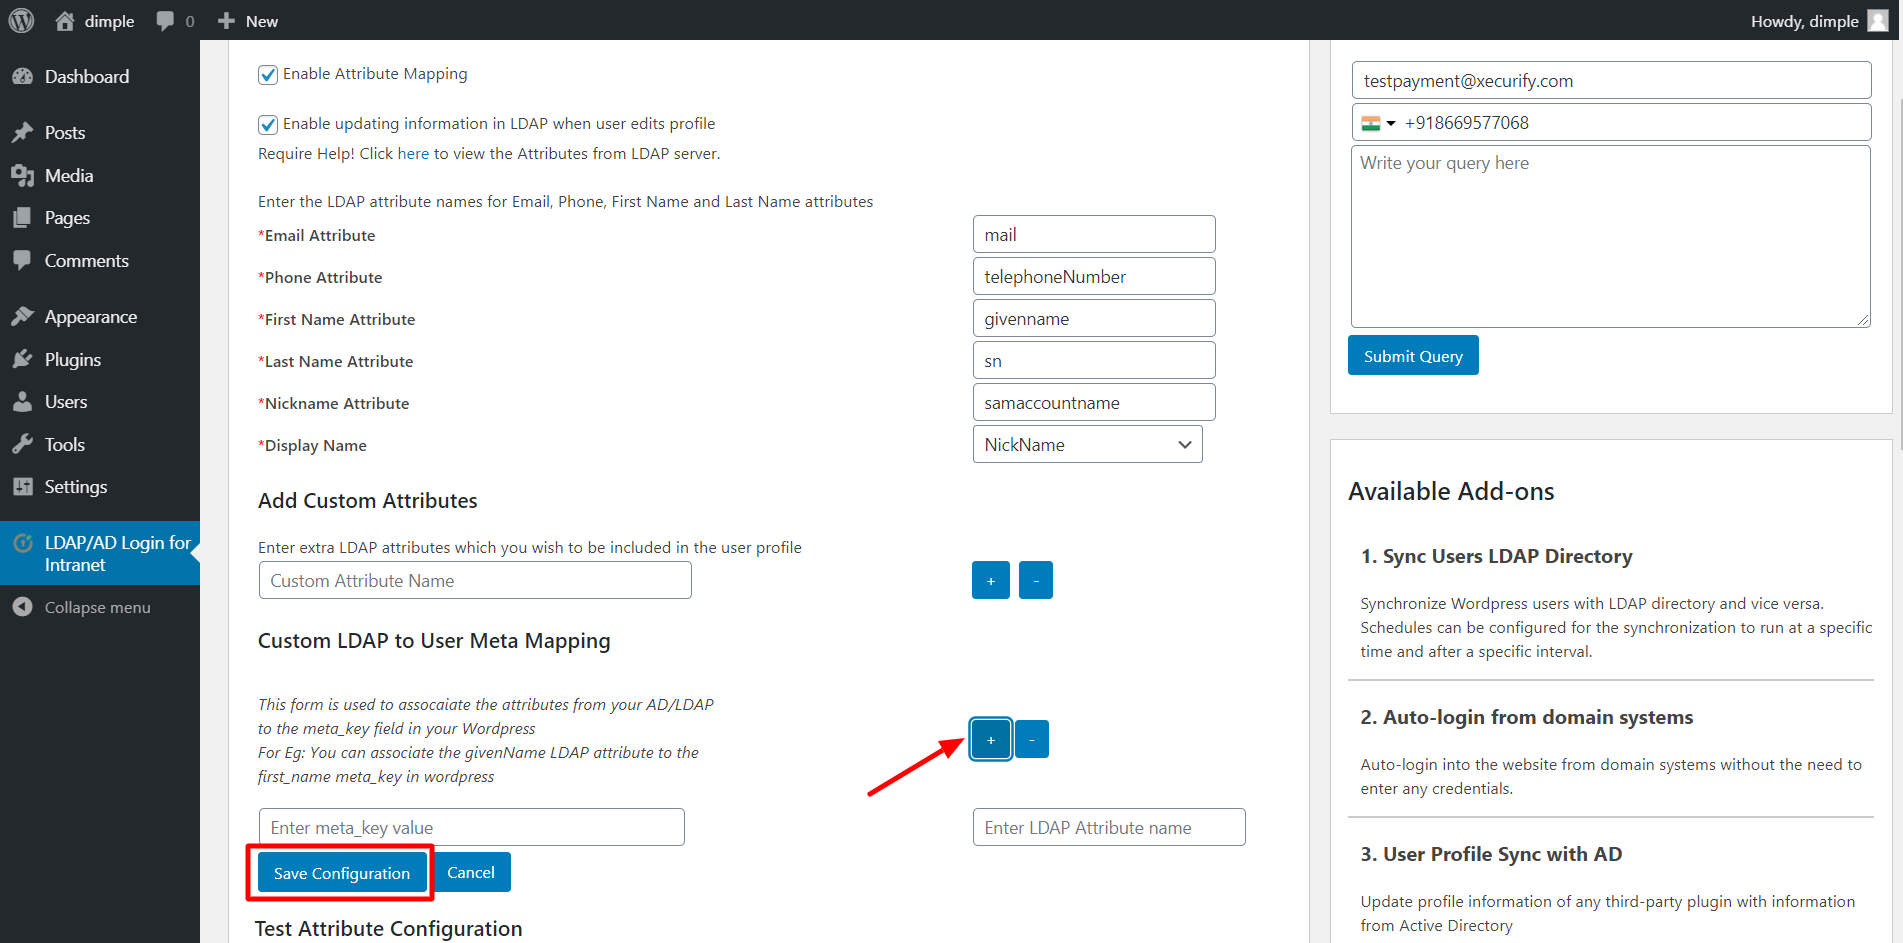Disable updating information in LDAP on profile edit
The height and width of the screenshot is (943, 1903).
pyautogui.click(x=267, y=124)
